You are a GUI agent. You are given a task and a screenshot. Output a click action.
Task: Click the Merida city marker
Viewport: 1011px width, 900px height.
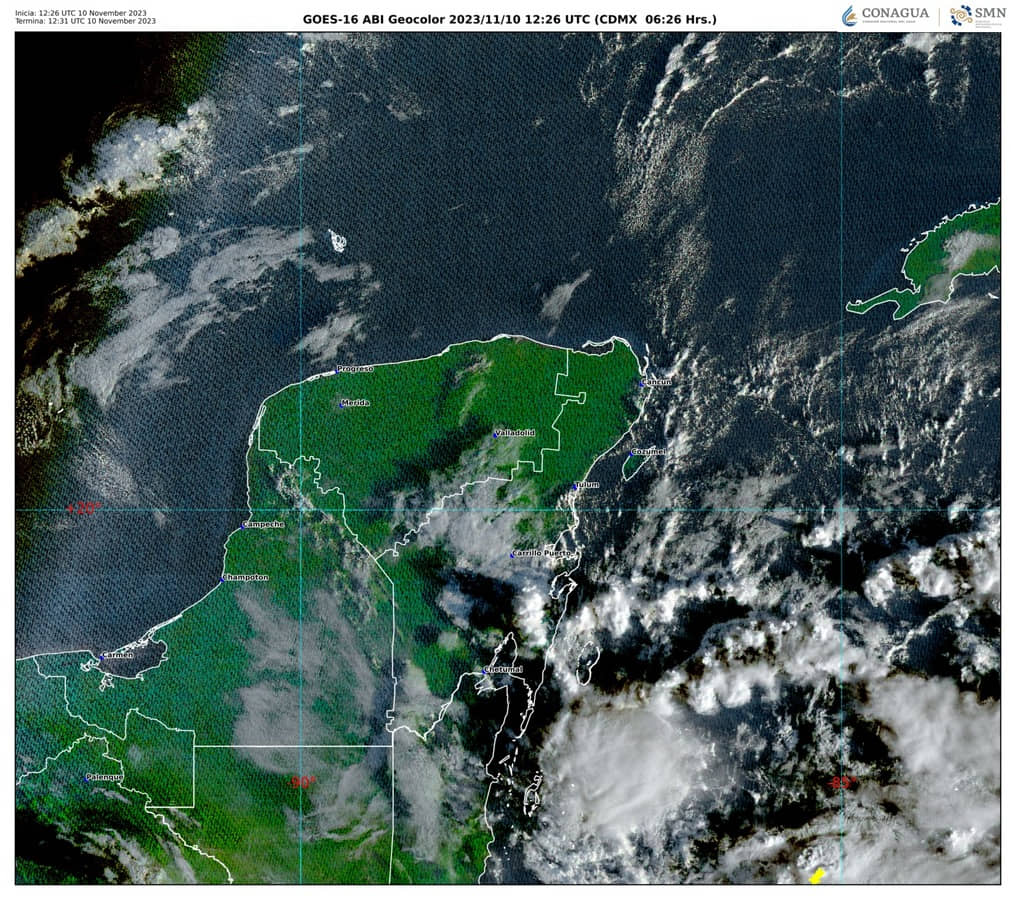(342, 403)
